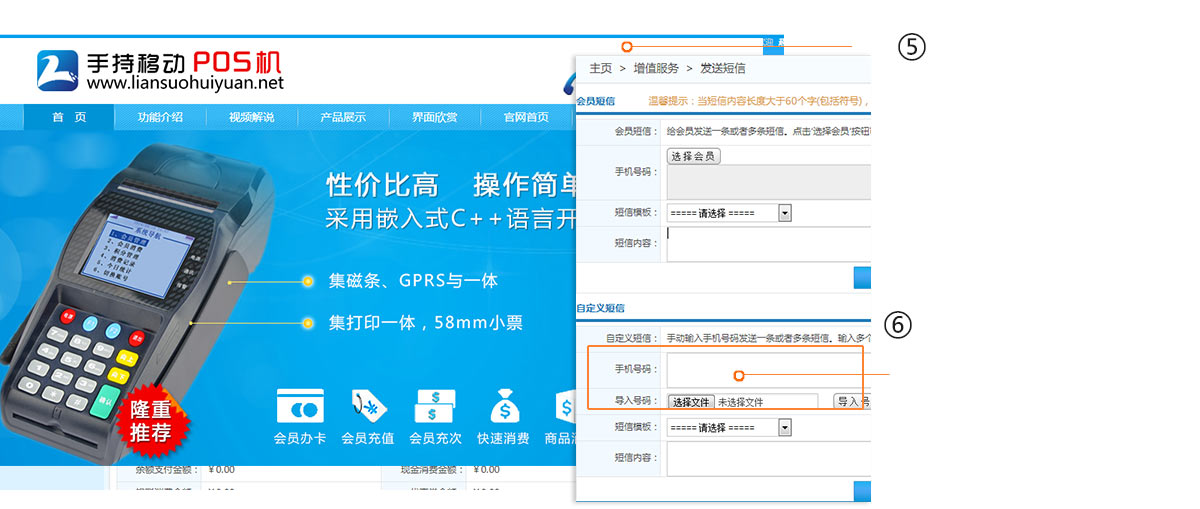Click the blue button under member SMS content
The image size is (1200, 509).
(862, 278)
